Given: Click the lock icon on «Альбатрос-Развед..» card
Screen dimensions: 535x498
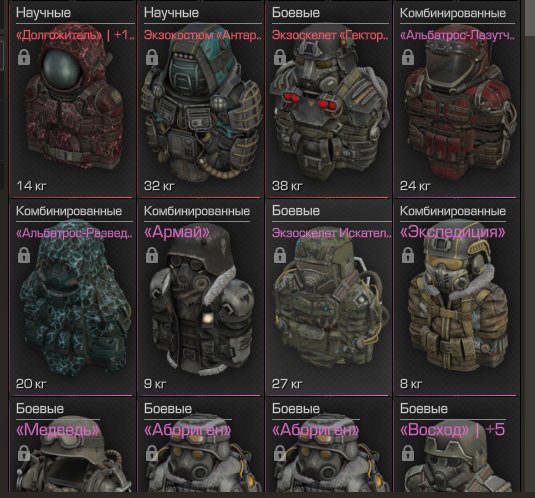Looking at the screenshot, I should point(24,255).
